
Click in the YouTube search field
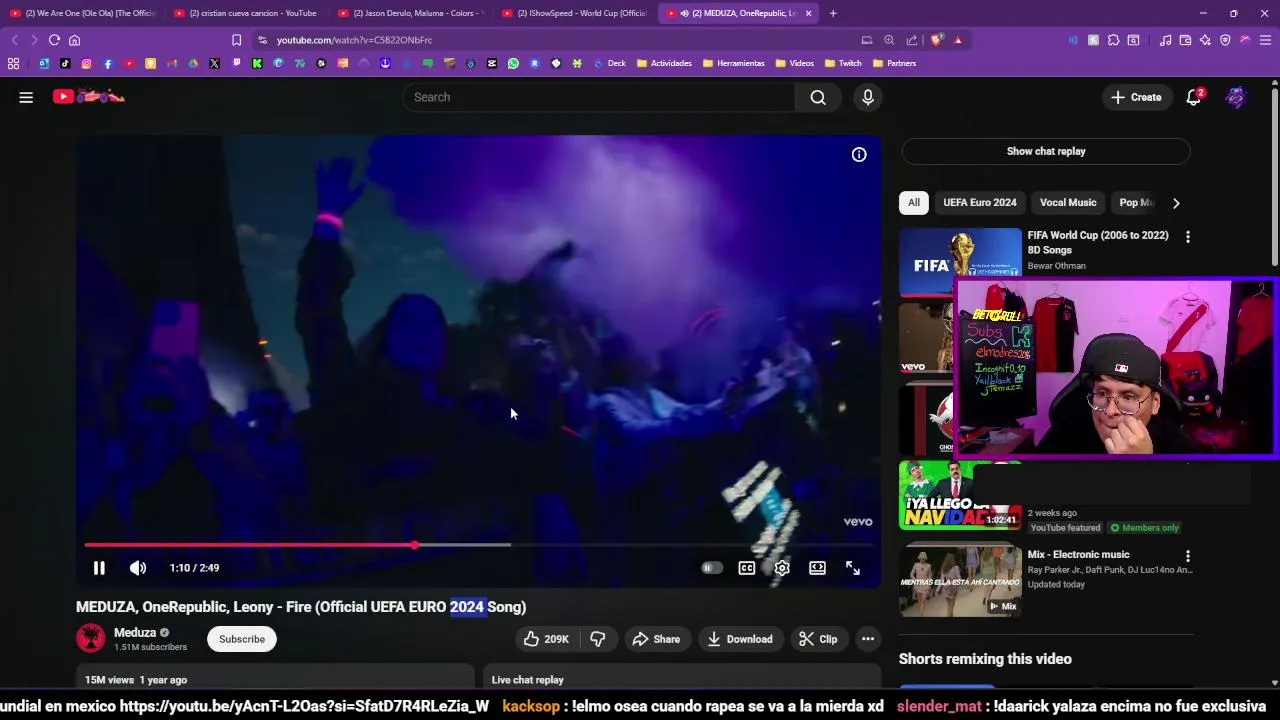click(598, 97)
